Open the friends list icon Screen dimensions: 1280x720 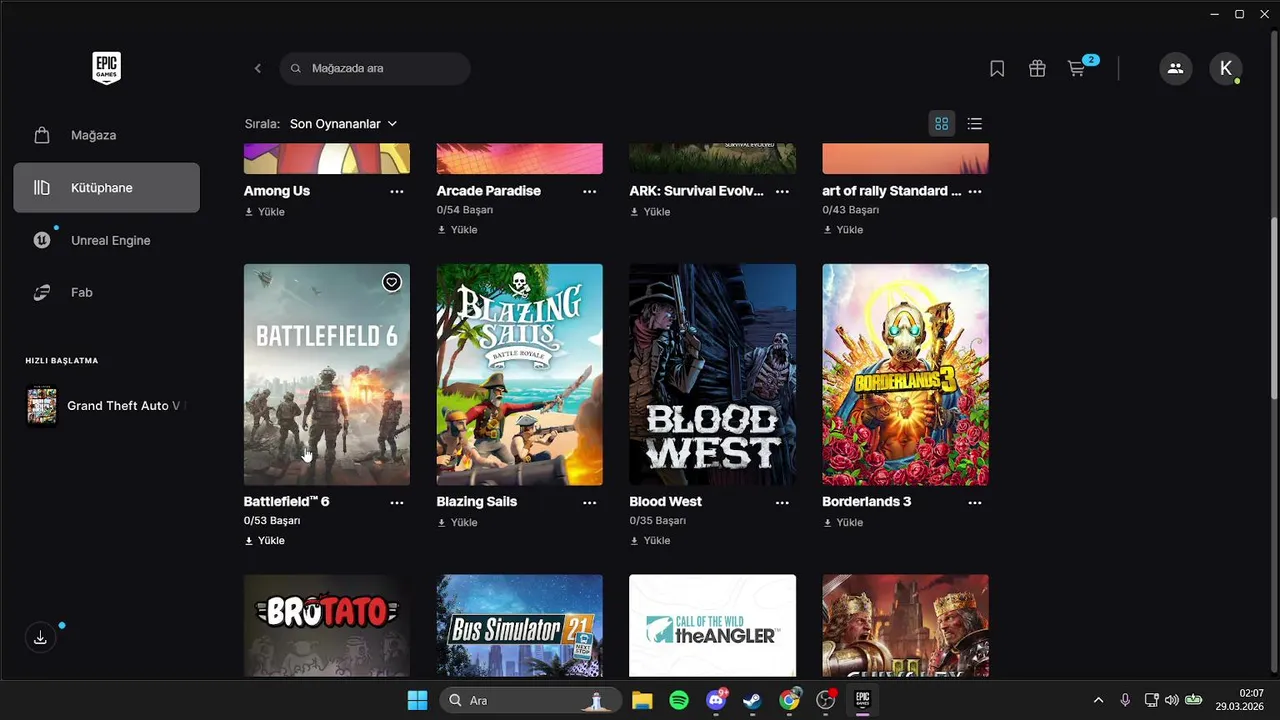tap(1176, 68)
